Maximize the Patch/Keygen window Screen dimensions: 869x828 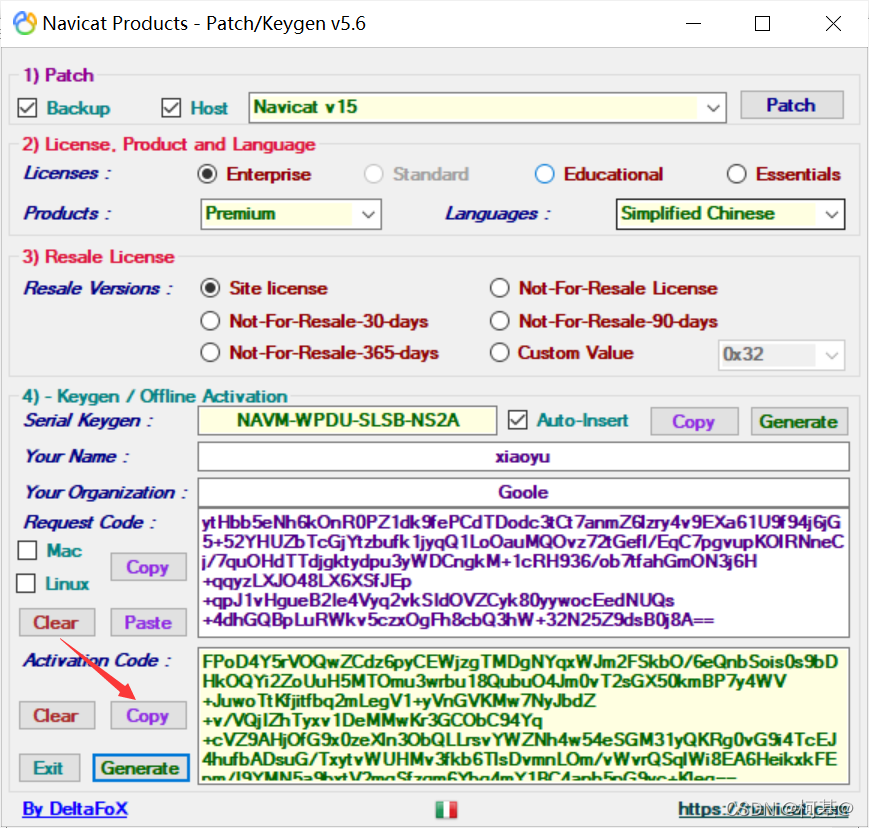pyautogui.click(x=763, y=24)
